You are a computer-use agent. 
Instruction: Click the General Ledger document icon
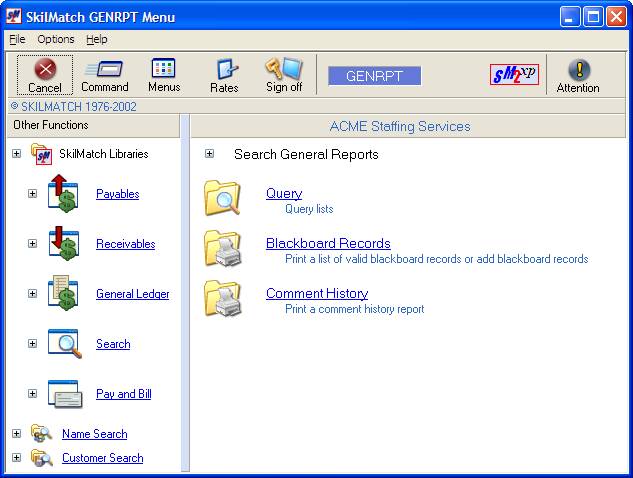[63, 294]
